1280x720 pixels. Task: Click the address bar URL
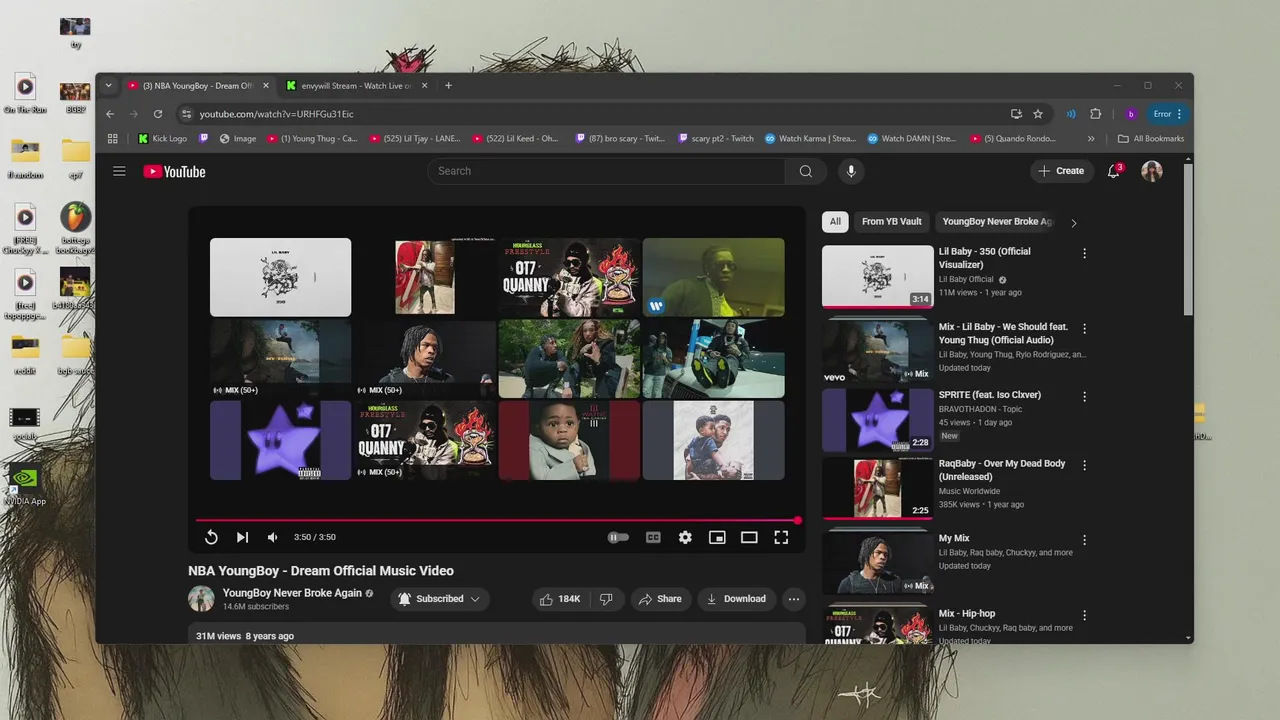pyautogui.click(x=276, y=114)
